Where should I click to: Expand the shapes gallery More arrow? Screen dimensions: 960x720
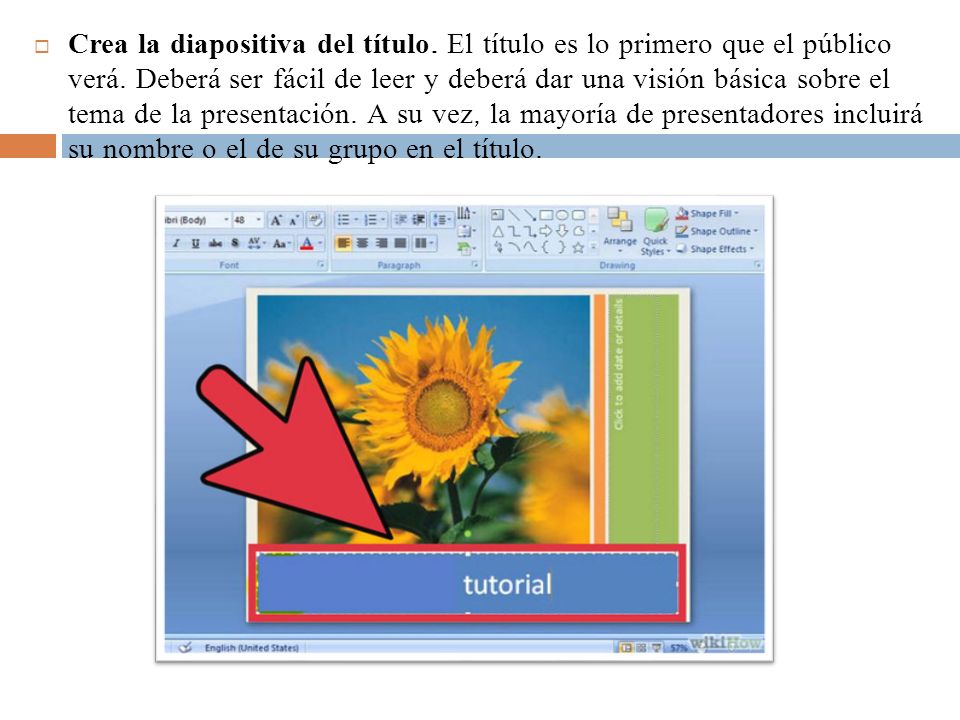[593, 248]
